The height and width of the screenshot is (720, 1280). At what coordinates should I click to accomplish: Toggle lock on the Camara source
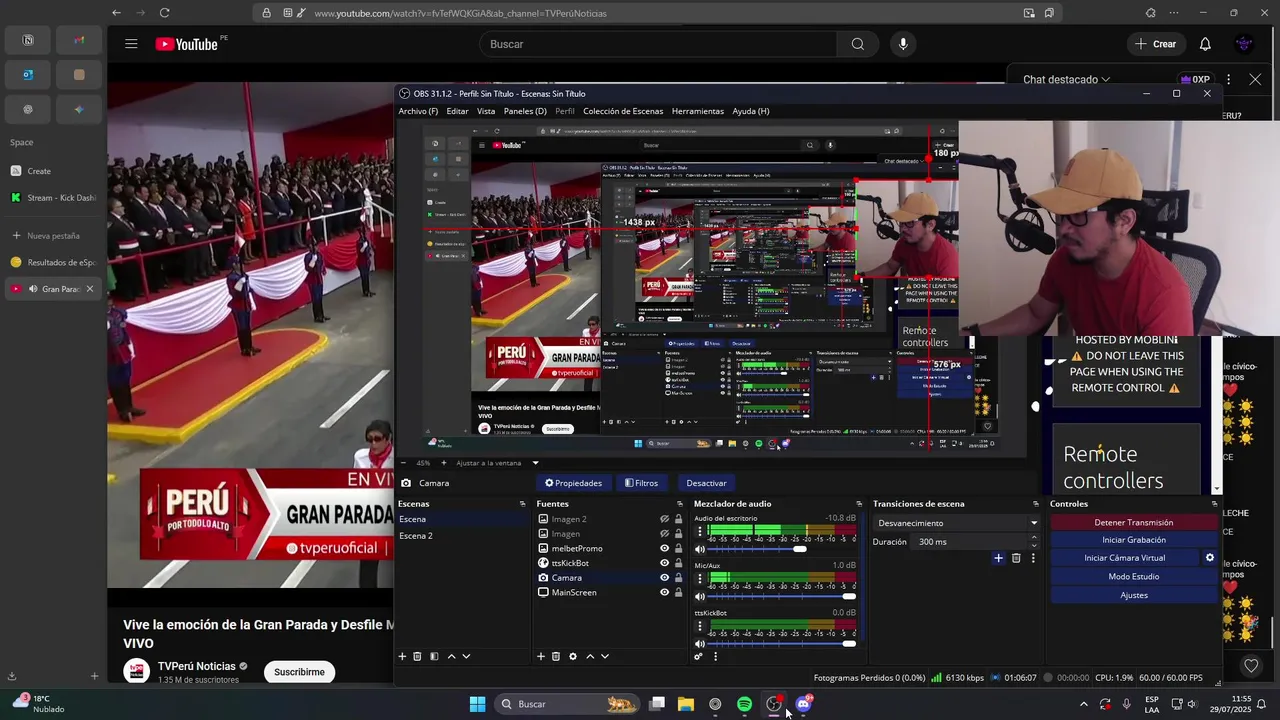(x=678, y=578)
